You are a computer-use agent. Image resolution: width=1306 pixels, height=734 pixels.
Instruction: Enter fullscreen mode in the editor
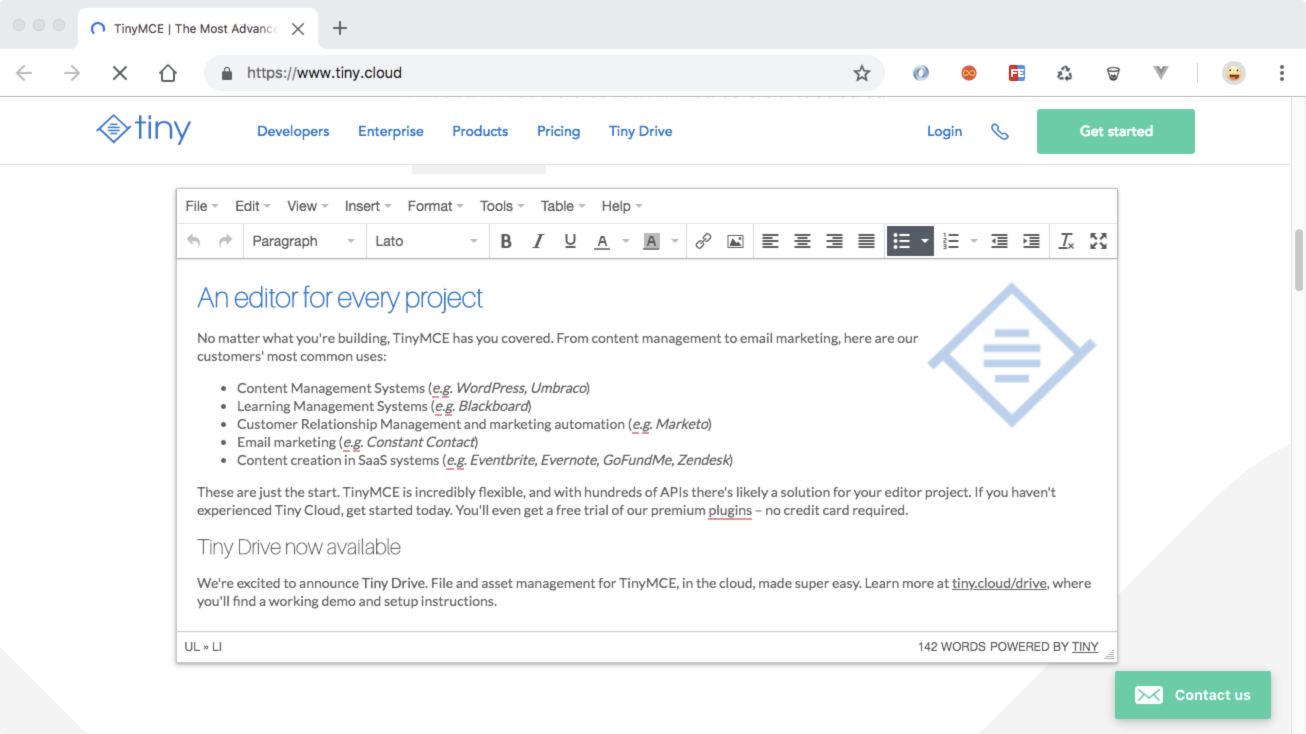[x=1098, y=240]
